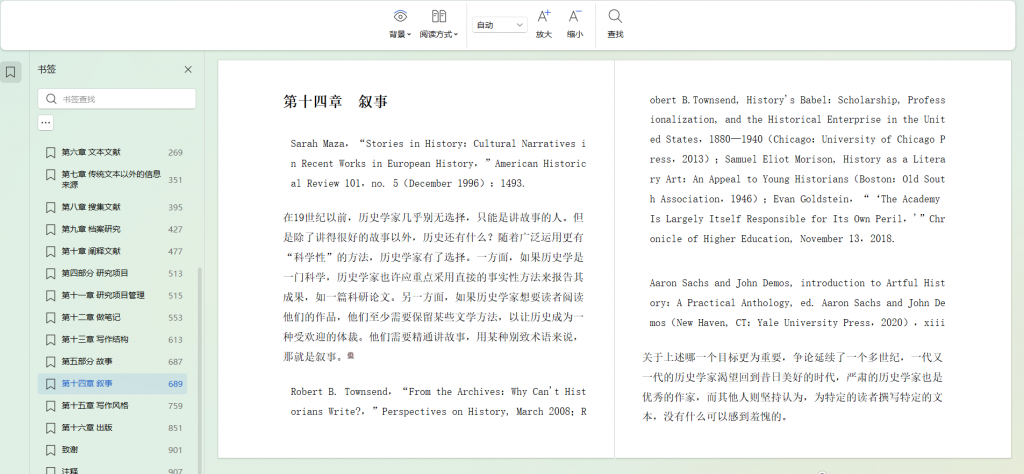Click the Sarah Maza citation text

[438, 164]
